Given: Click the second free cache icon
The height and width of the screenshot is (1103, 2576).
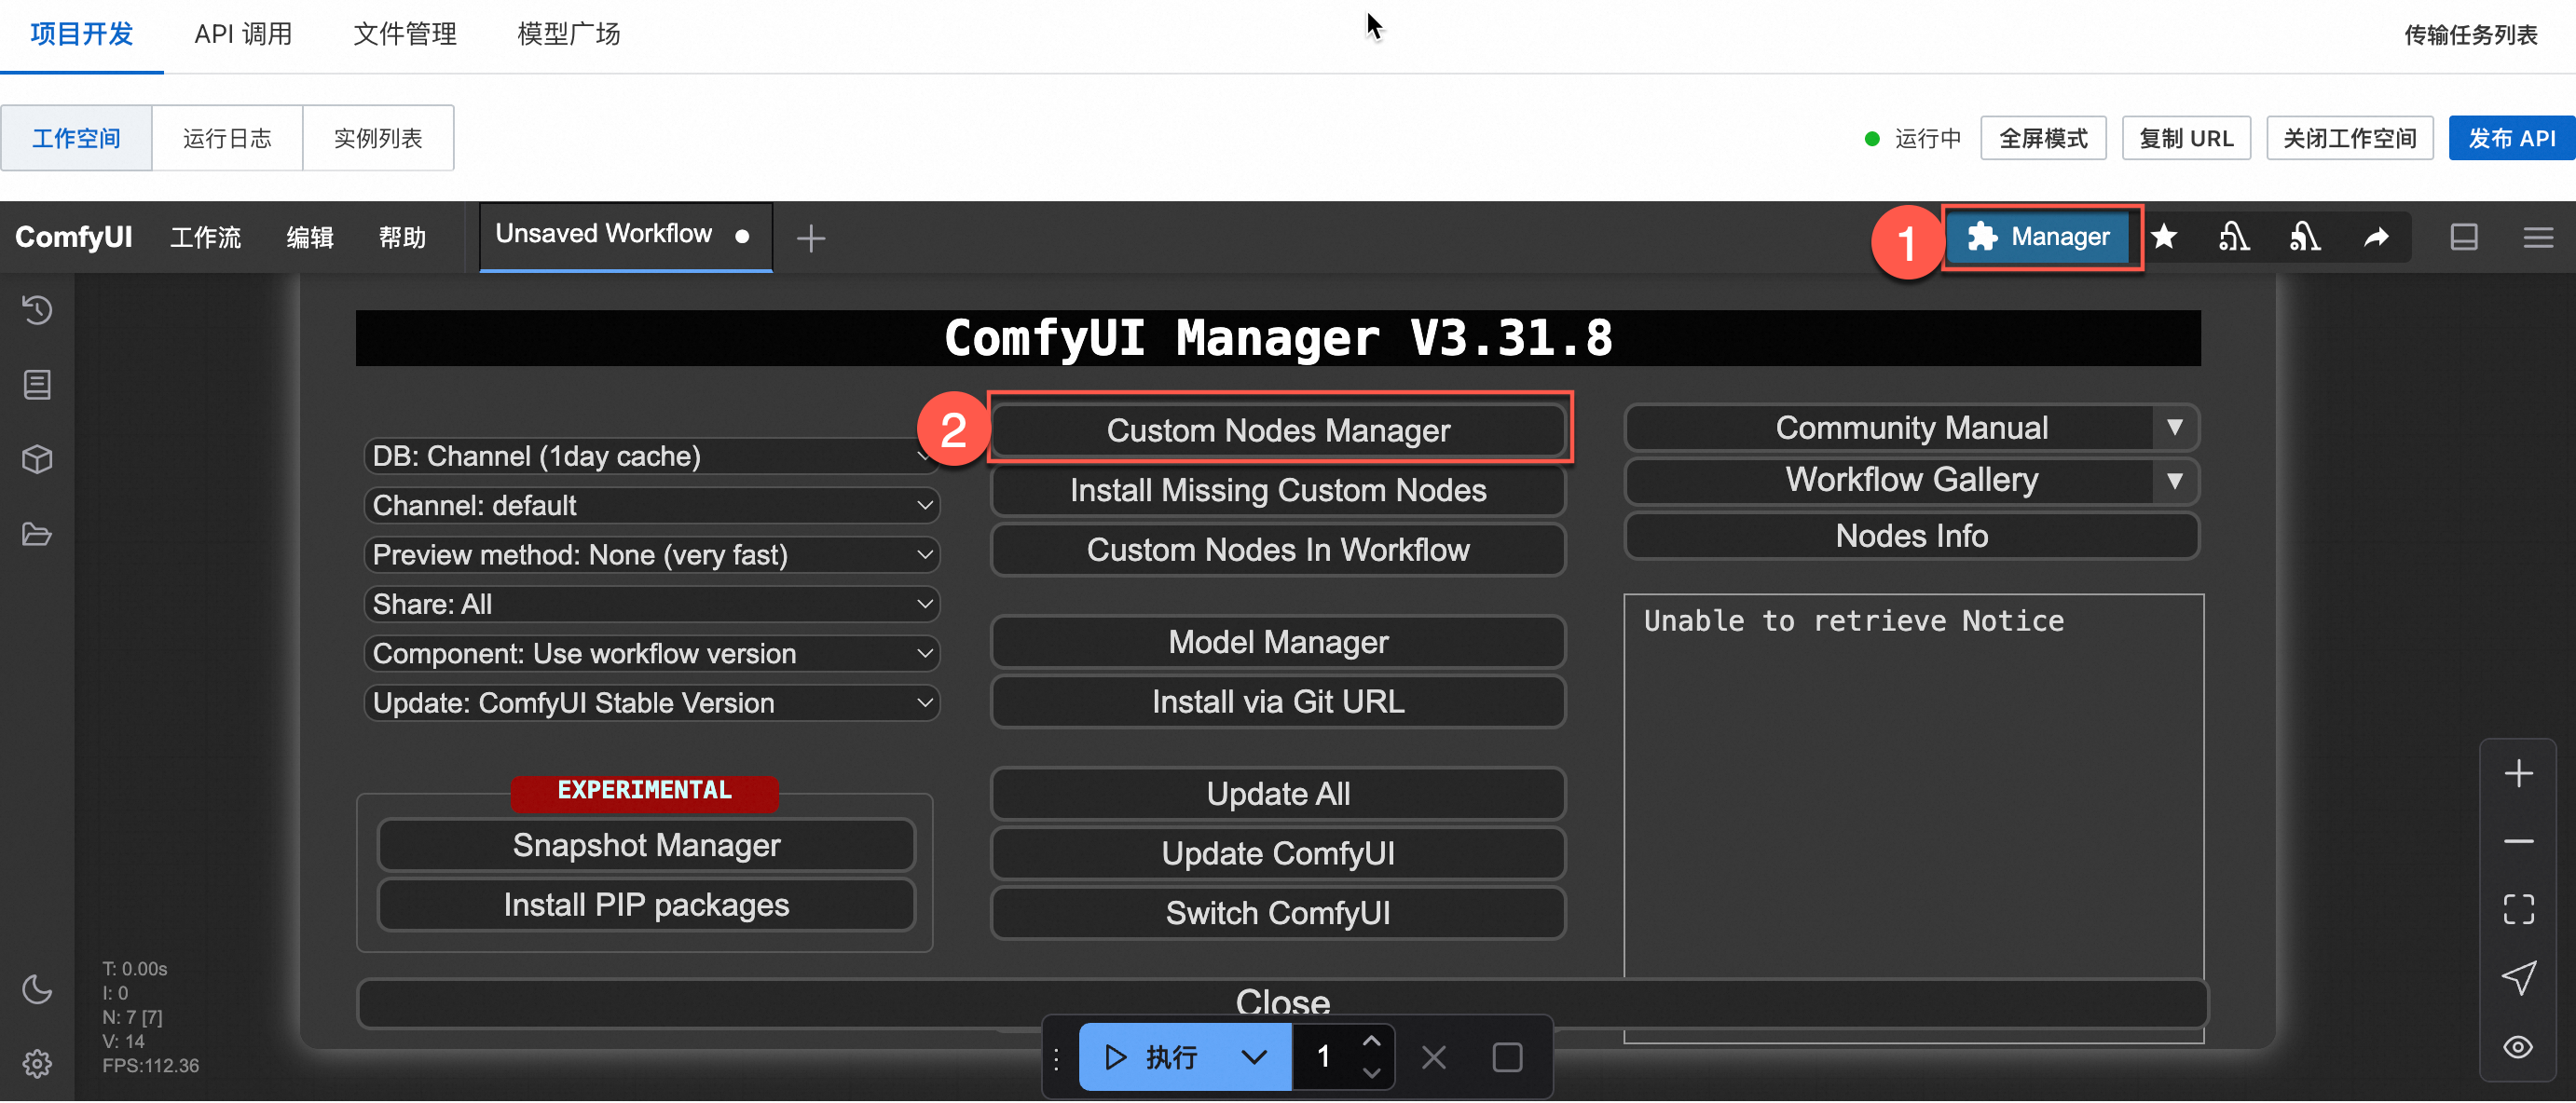Looking at the screenshot, I should [2305, 237].
